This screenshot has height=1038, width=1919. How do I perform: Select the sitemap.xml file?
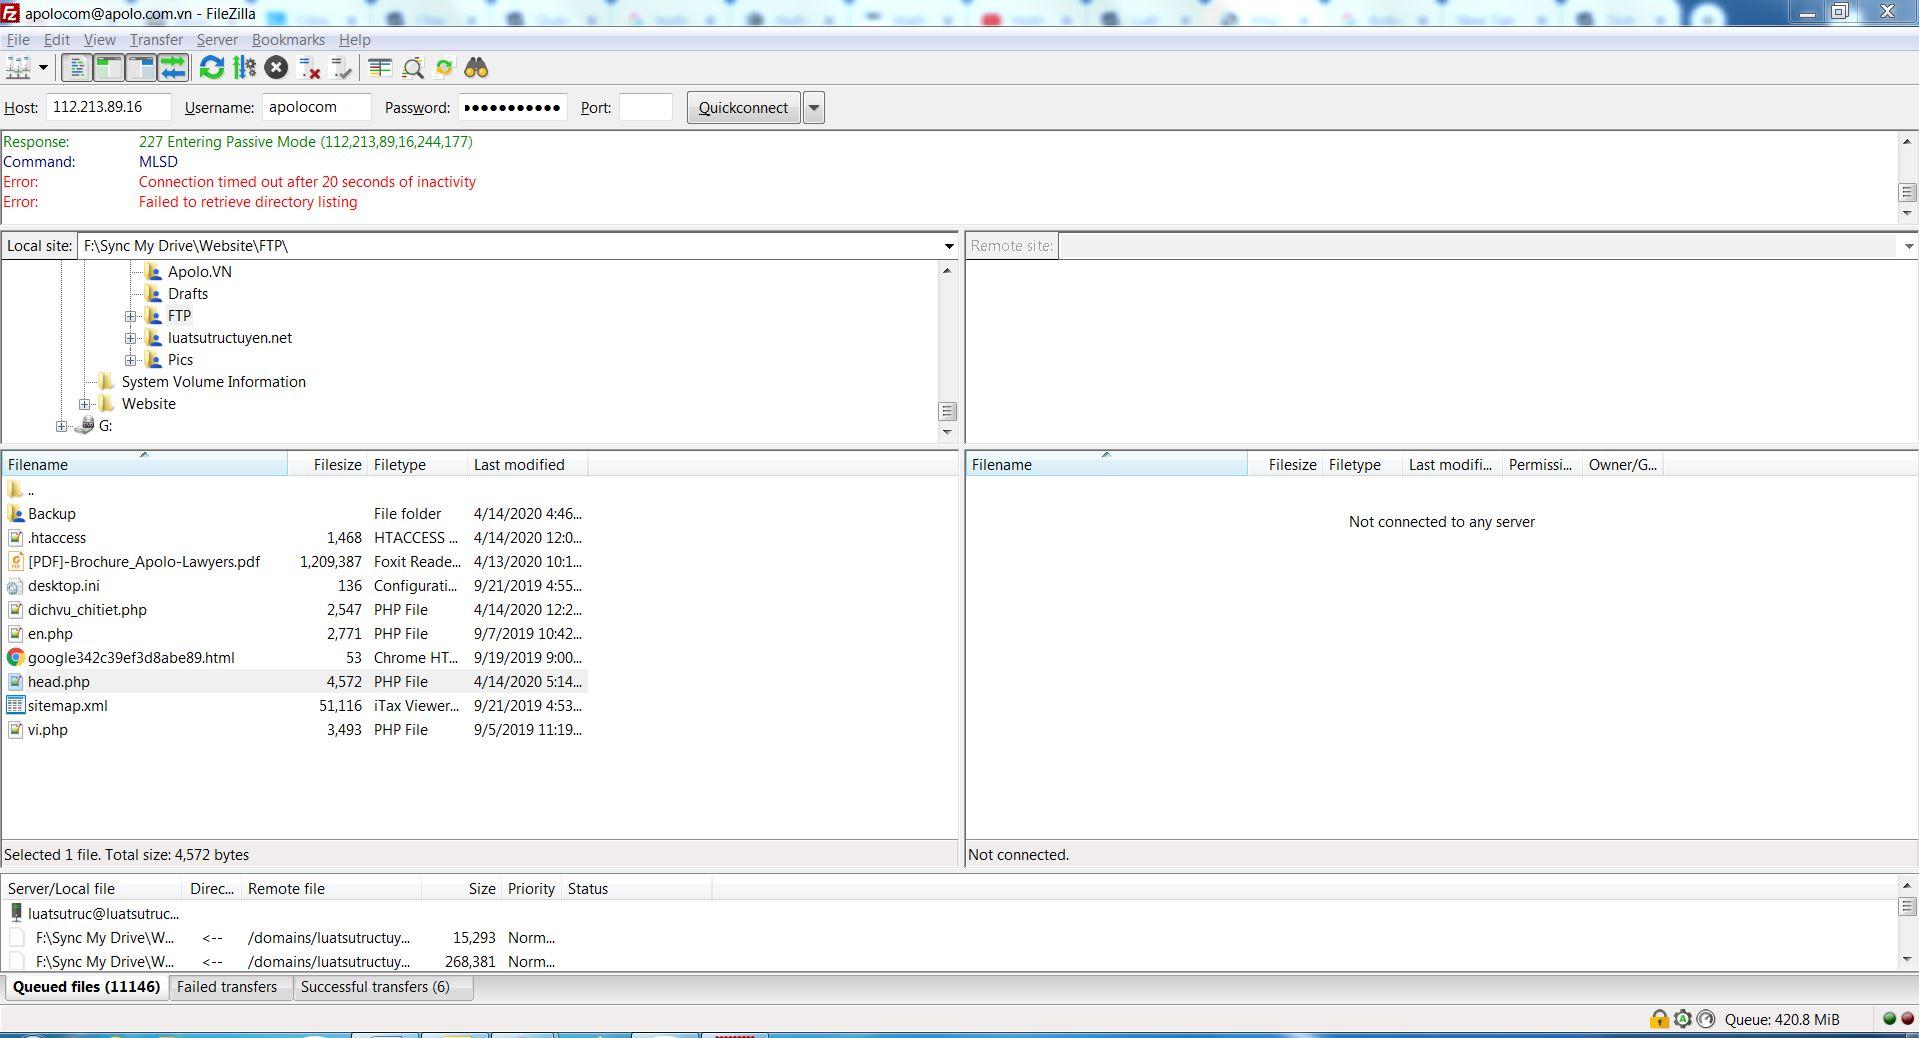coord(294,706)
